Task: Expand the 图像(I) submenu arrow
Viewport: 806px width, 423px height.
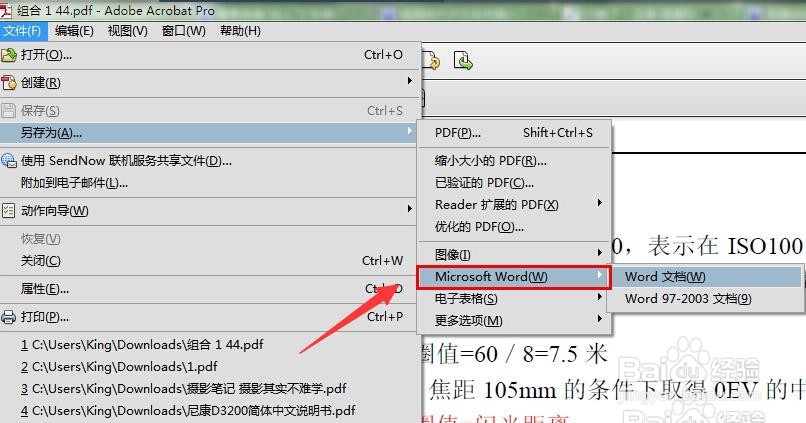Action: coord(599,253)
